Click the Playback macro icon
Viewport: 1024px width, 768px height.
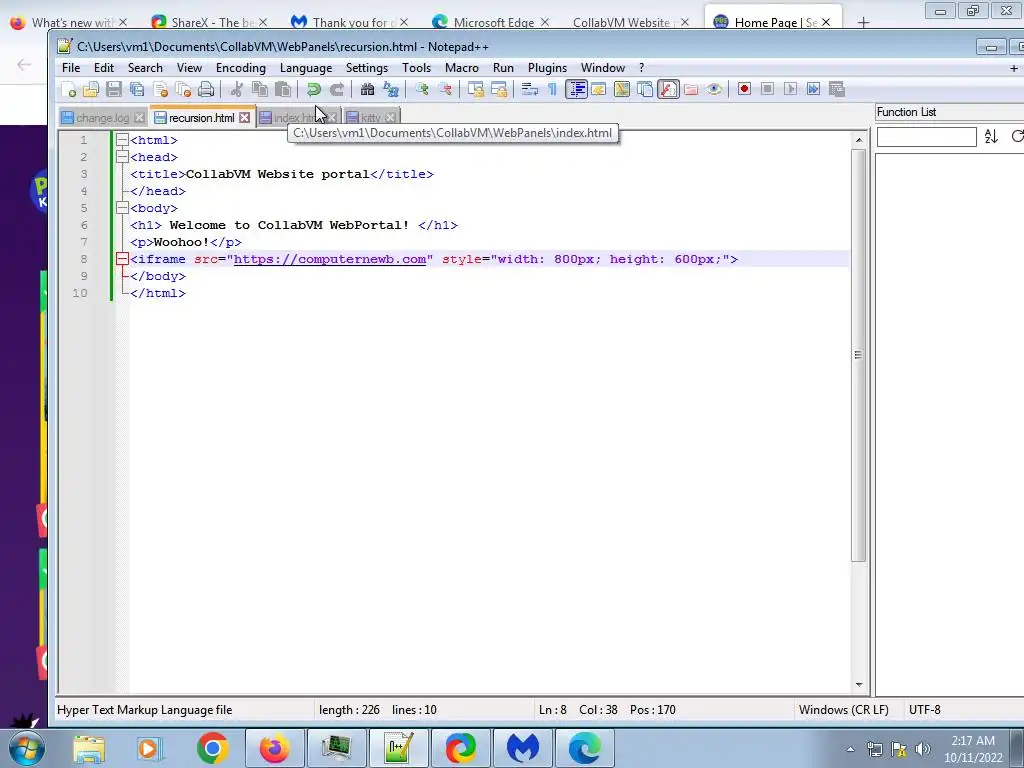click(790, 89)
